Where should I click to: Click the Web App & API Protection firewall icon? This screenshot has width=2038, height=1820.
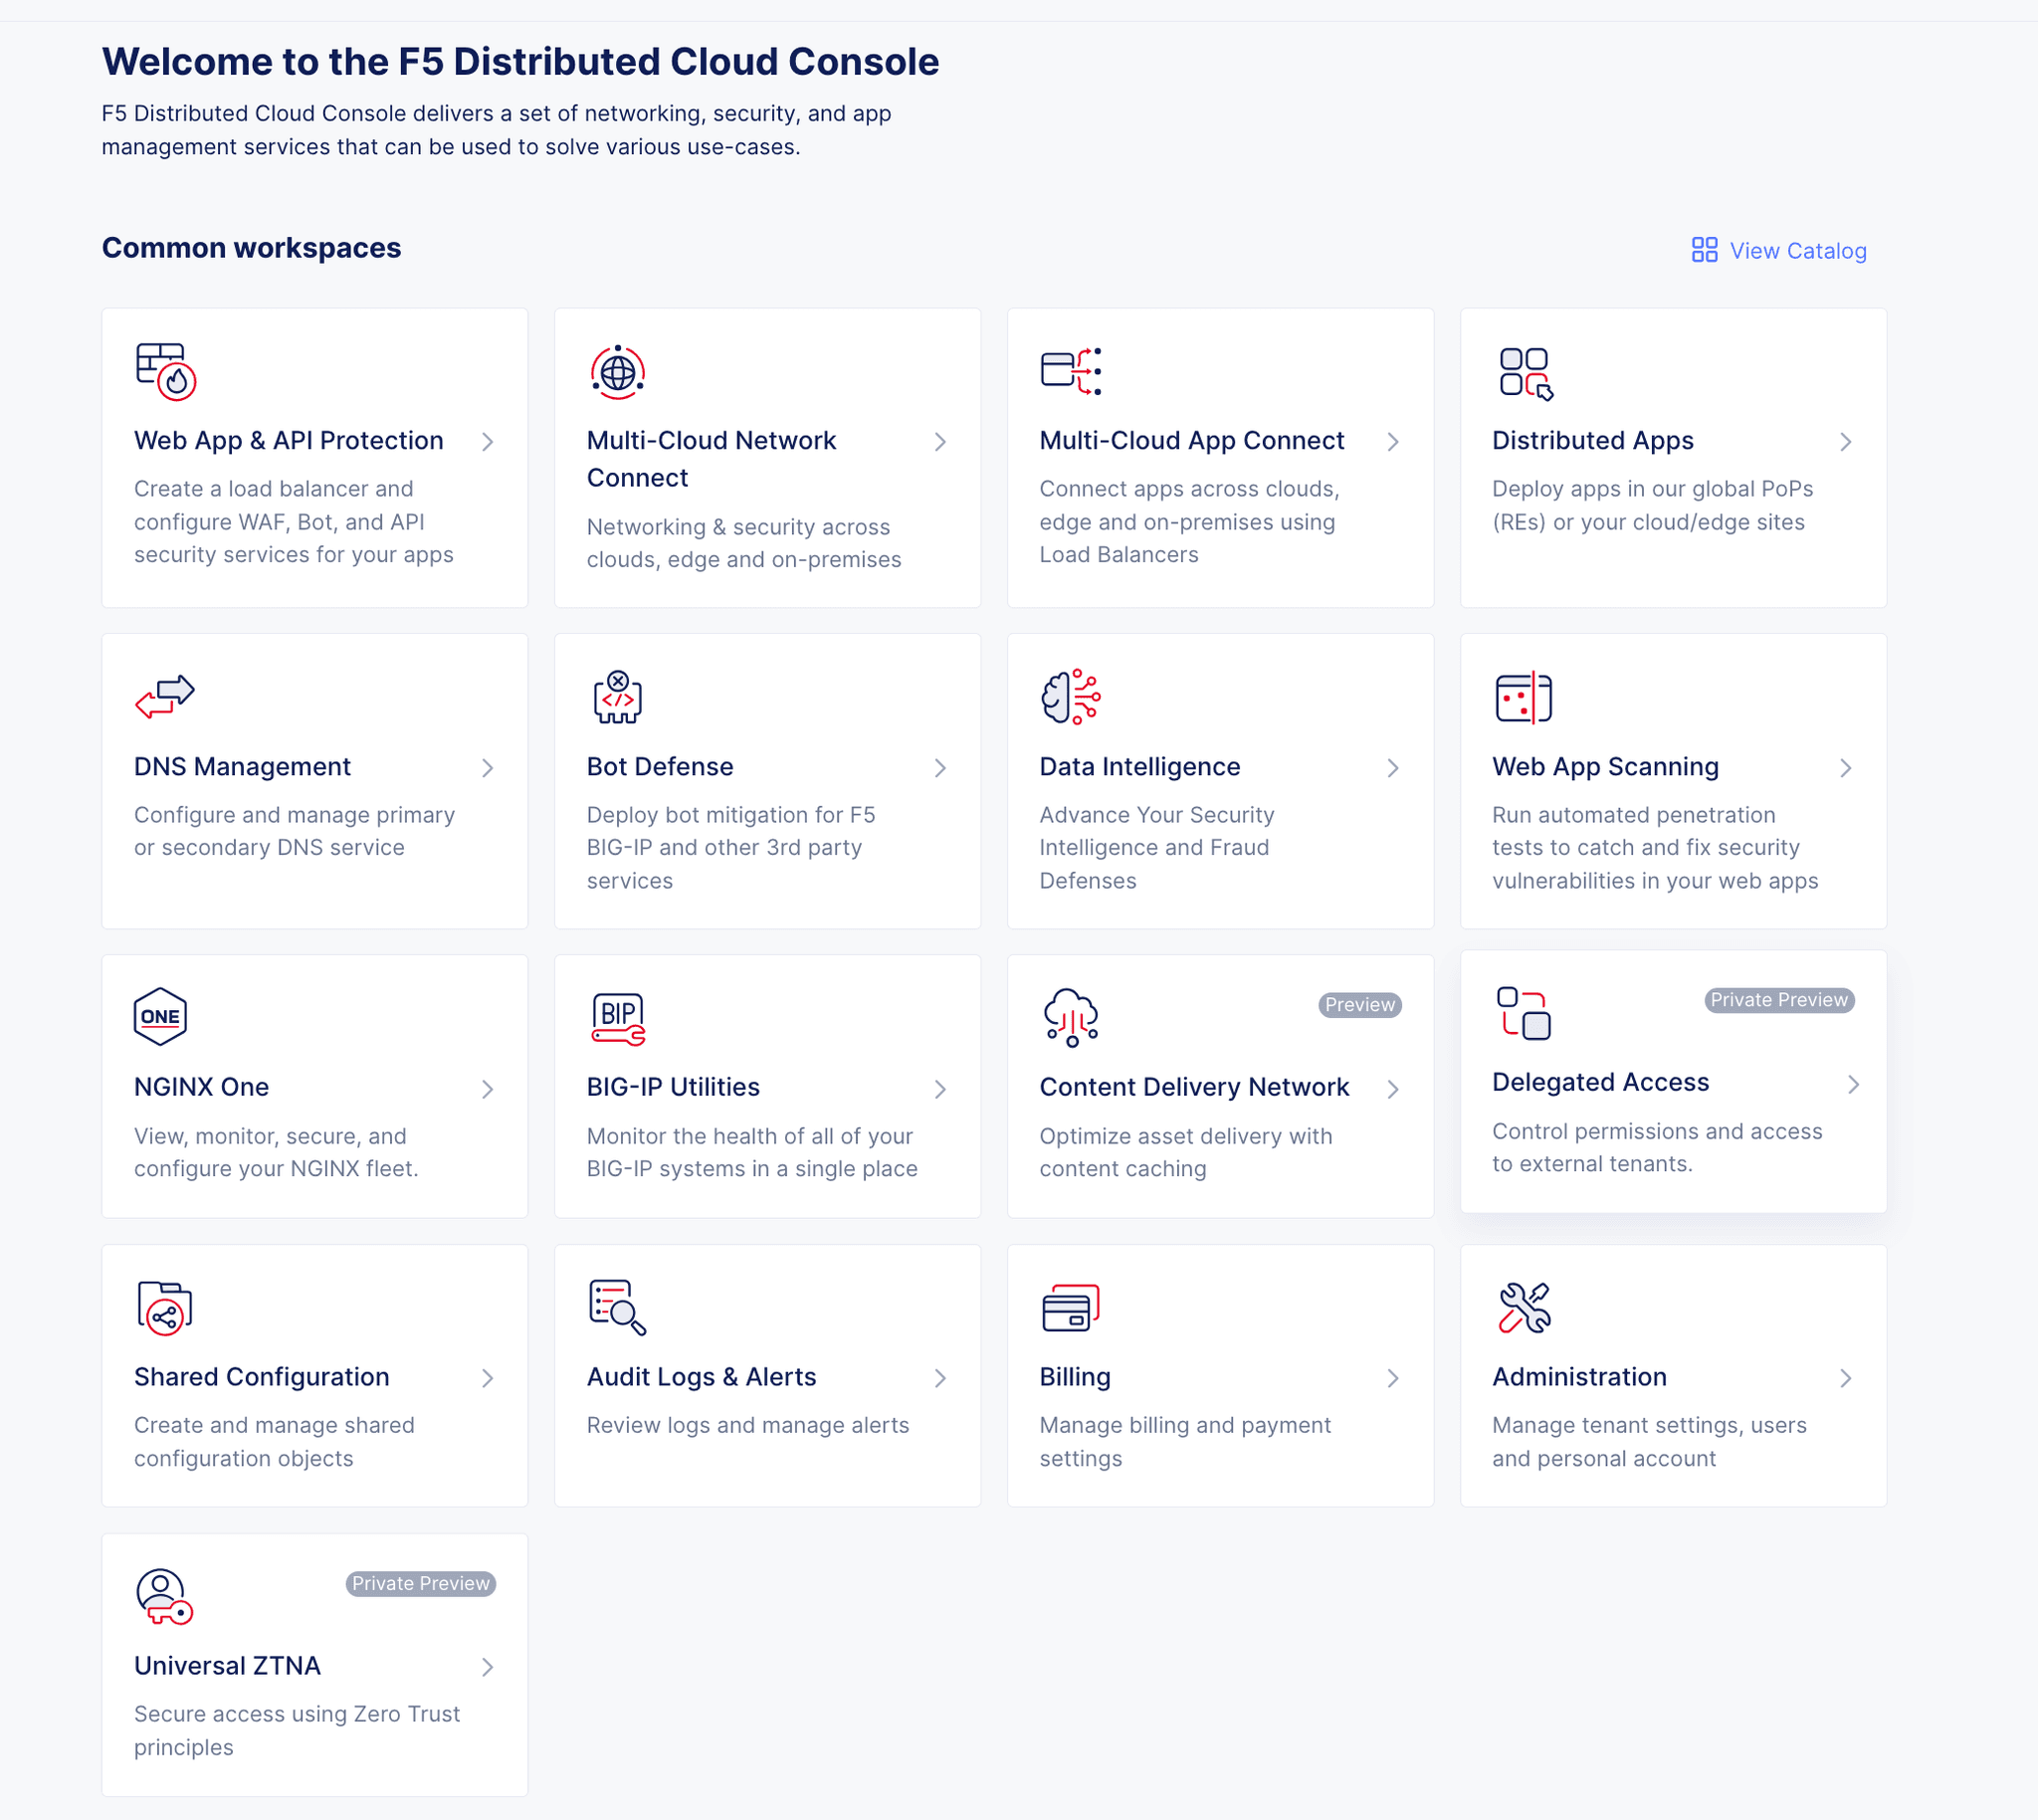pos(161,373)
